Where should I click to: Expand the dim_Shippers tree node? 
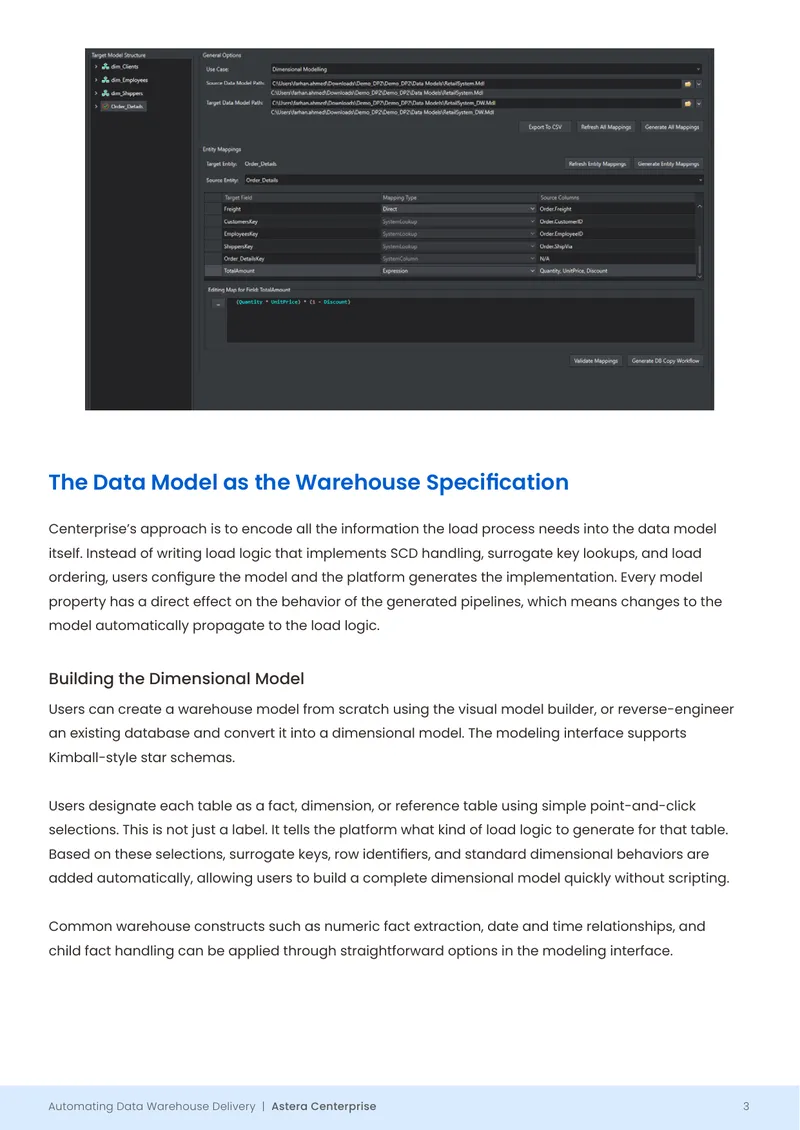coord(96,93)
